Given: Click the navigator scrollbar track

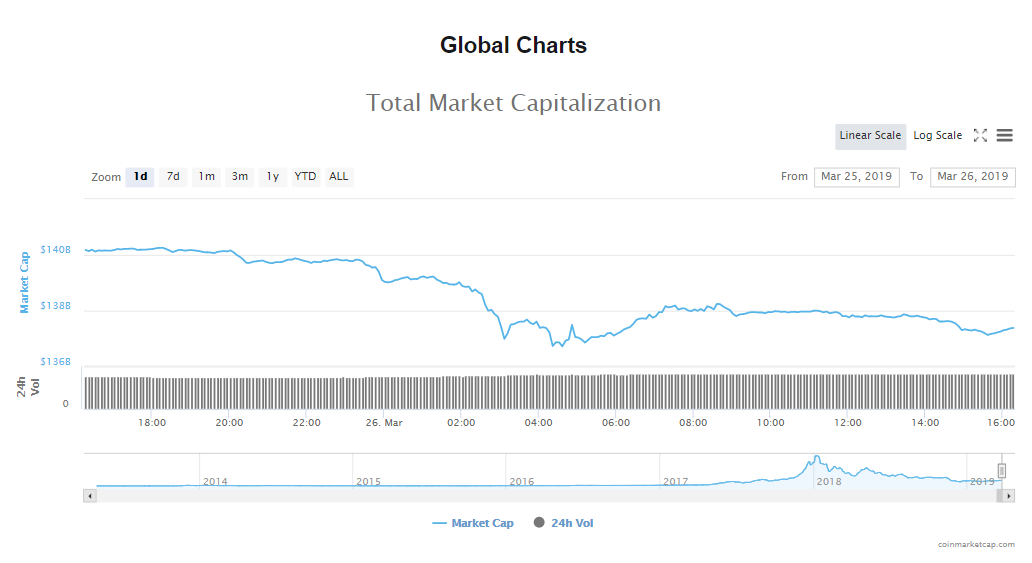Looking at the screenshot, I should coord(500,495).
